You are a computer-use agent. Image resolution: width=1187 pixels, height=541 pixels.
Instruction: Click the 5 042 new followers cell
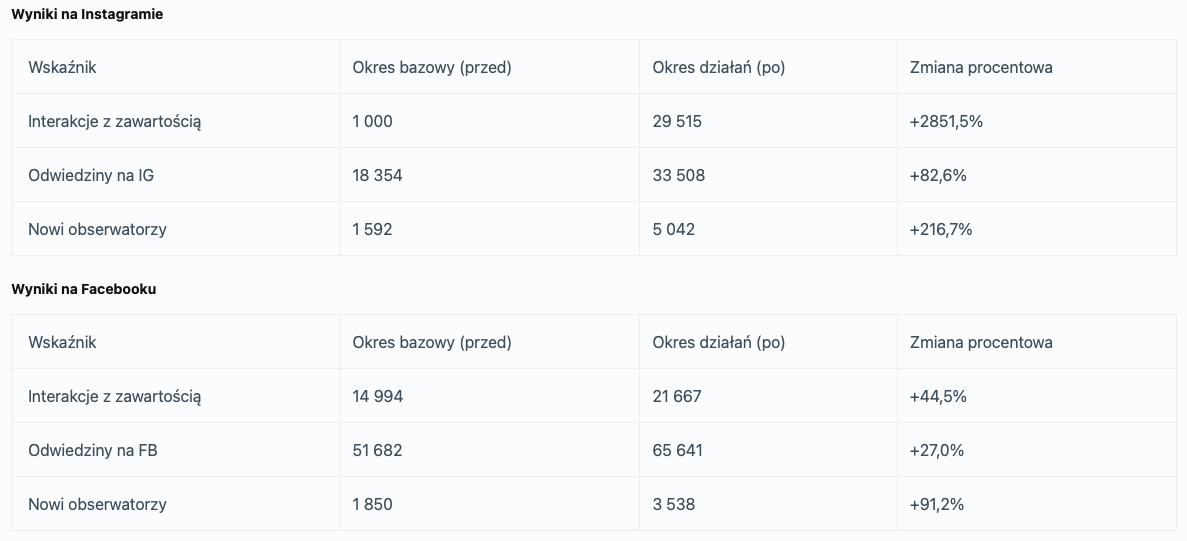coord(674,229)
